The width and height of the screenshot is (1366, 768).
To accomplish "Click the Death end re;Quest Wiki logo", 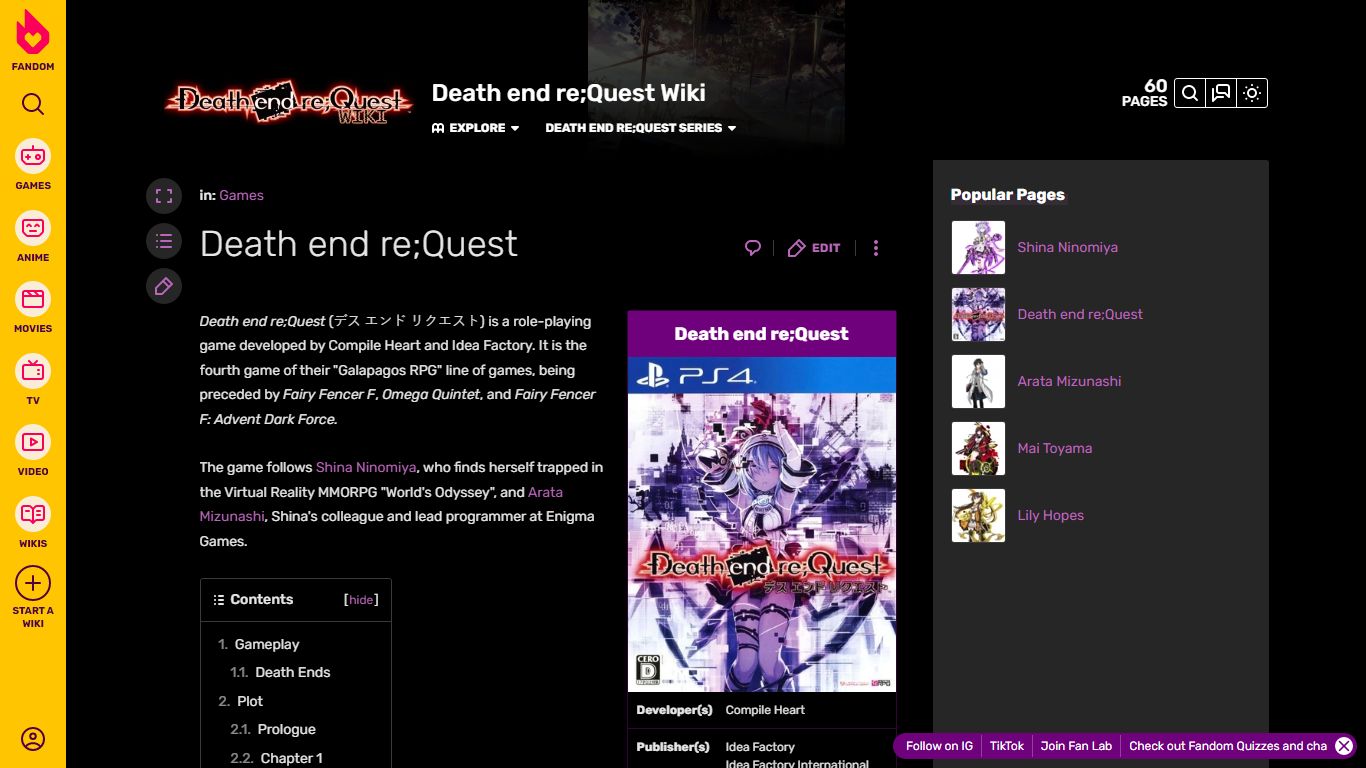I will 289,102.
